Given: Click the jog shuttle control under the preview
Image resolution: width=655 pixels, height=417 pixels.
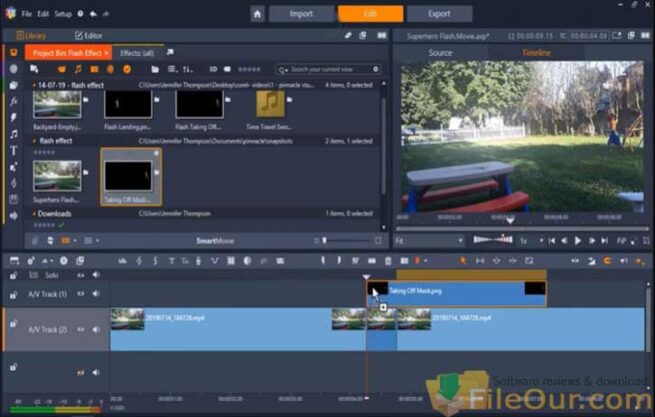Looking at the screenshot, I should coord(493,240).
